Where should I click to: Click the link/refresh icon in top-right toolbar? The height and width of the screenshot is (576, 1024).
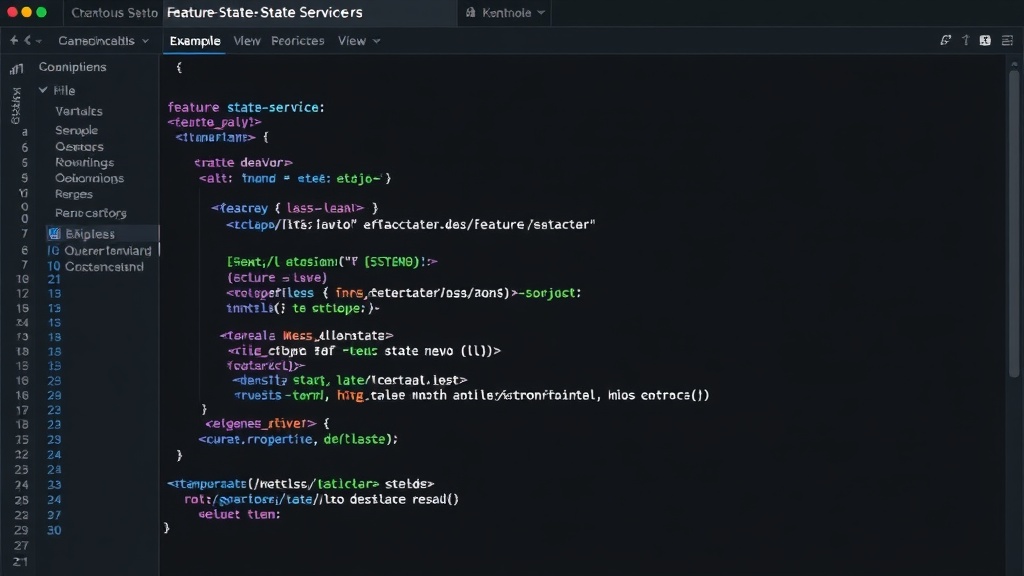945,40
